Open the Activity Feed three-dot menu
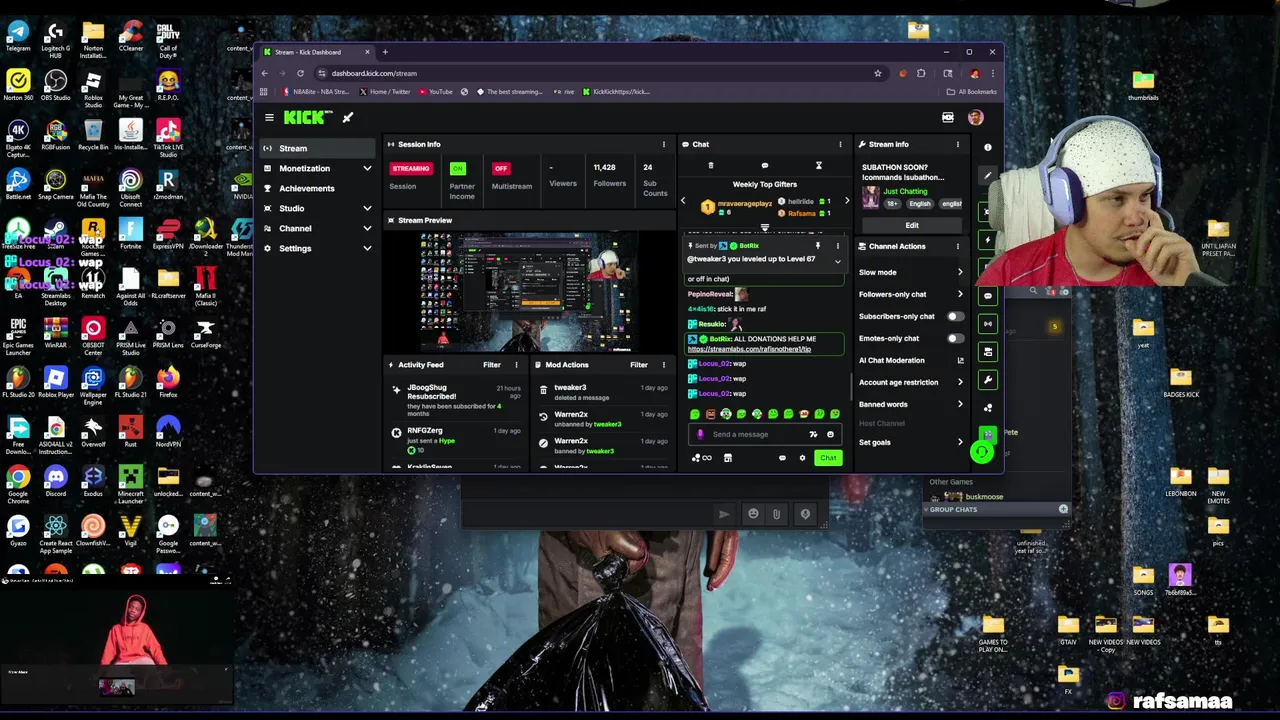This screenshot has height=720, width=1280. coord(516,365)
